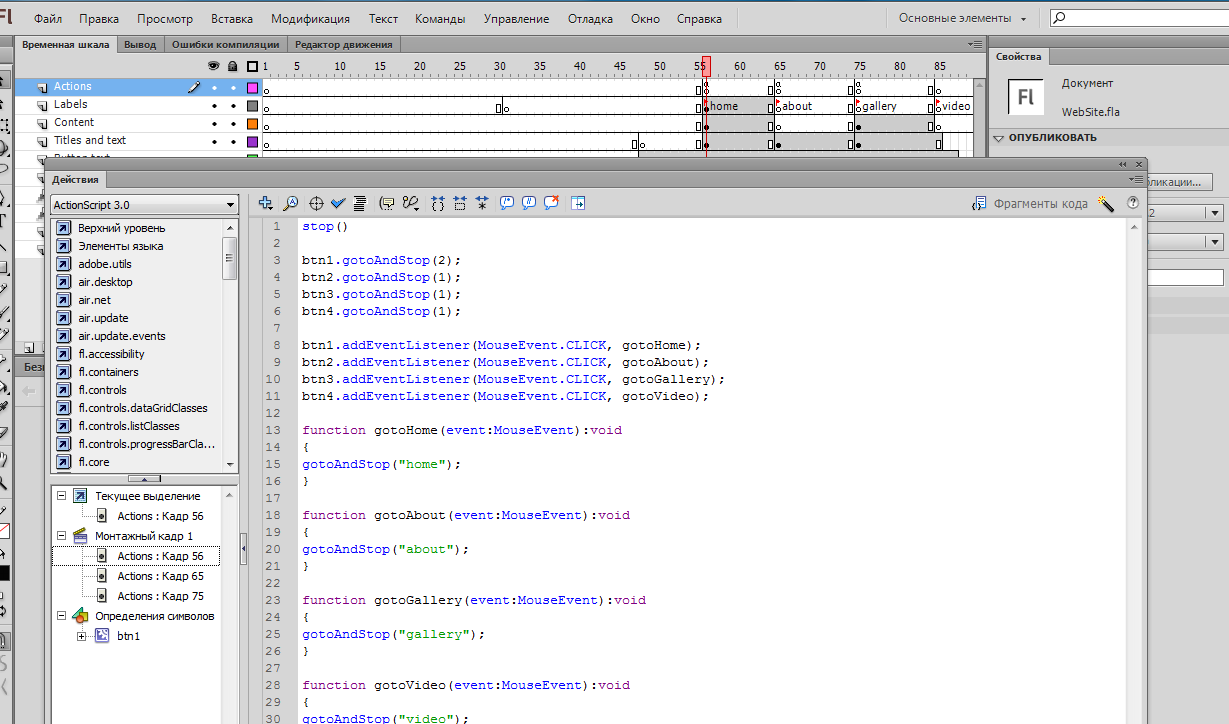Collapse selection in script editor
The height and width of the screenshot is (724, 1229).
pos(460,203)
